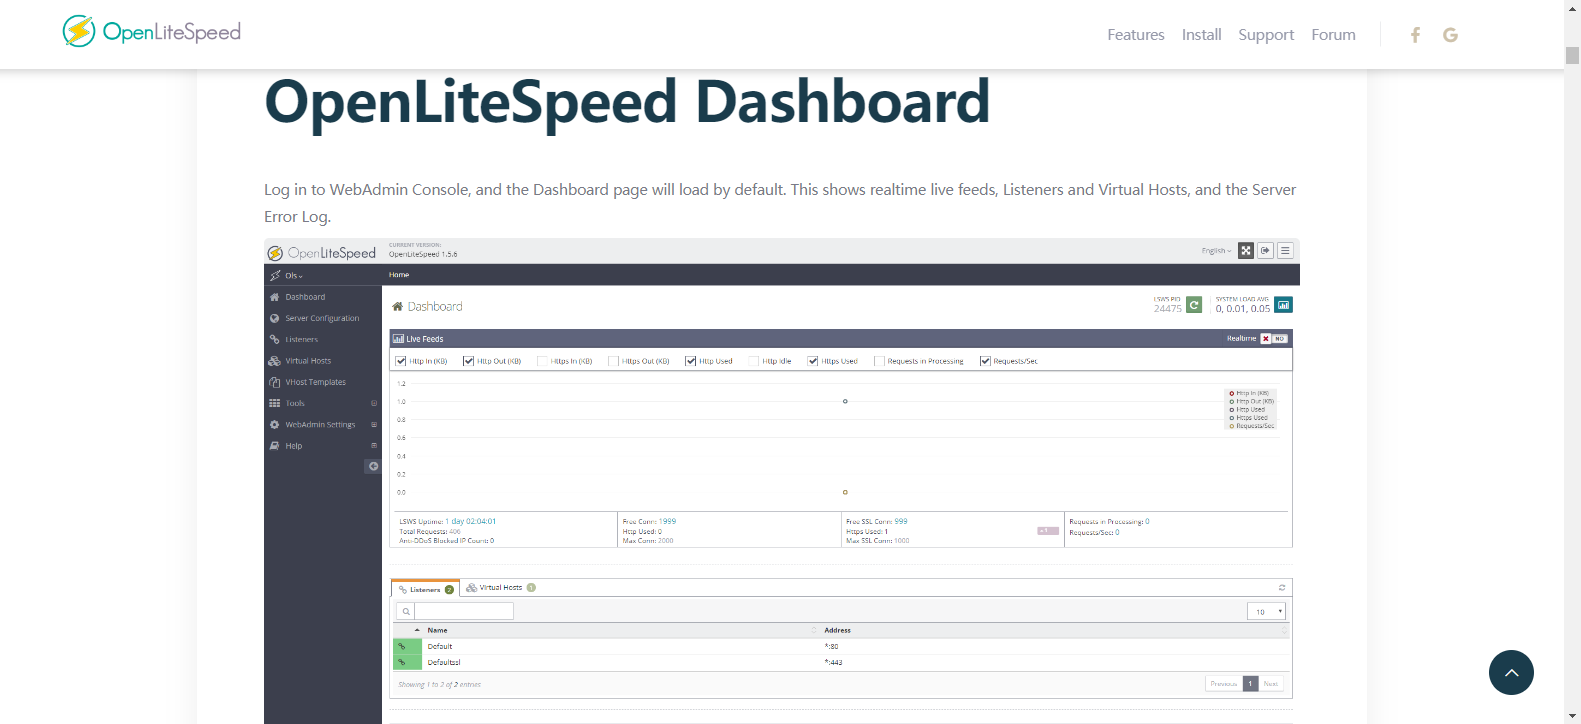
Task: Click the page scrollbar down arrow
Action: [1572, 716]
